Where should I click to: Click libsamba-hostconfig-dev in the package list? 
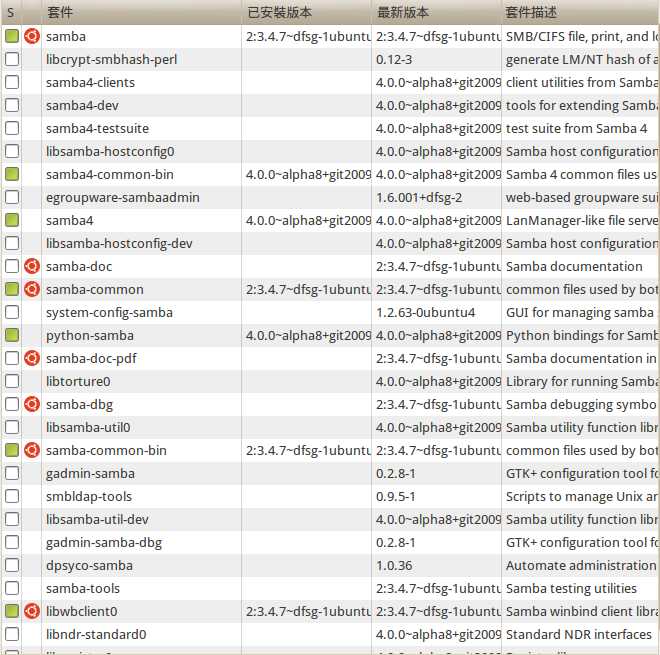click(x=119, y=243)
